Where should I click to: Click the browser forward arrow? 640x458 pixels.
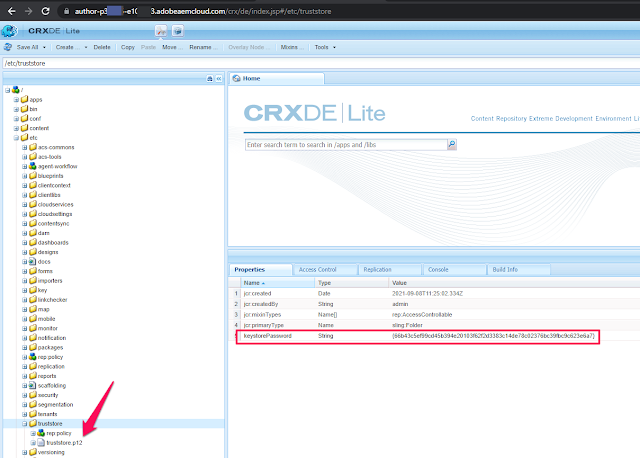coord(29,11)
